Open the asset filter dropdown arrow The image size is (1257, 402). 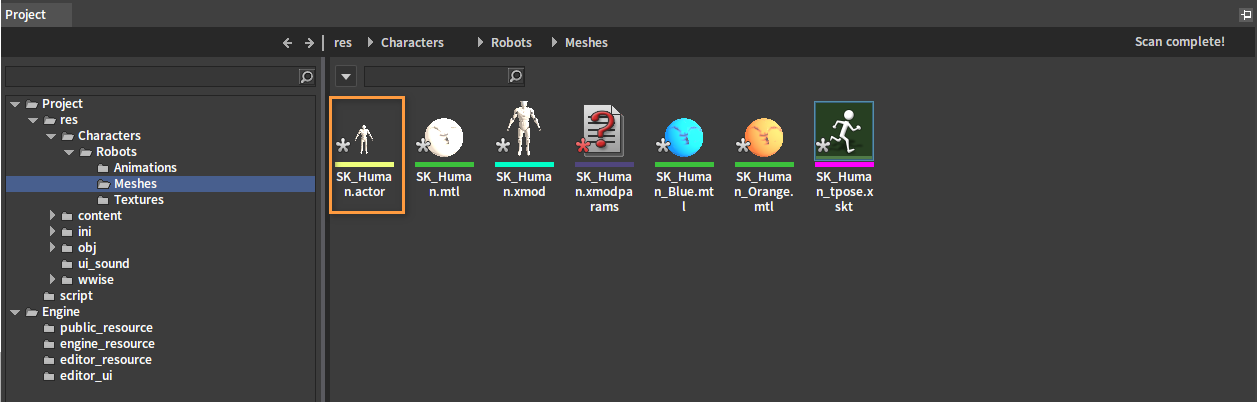(344, 76)
